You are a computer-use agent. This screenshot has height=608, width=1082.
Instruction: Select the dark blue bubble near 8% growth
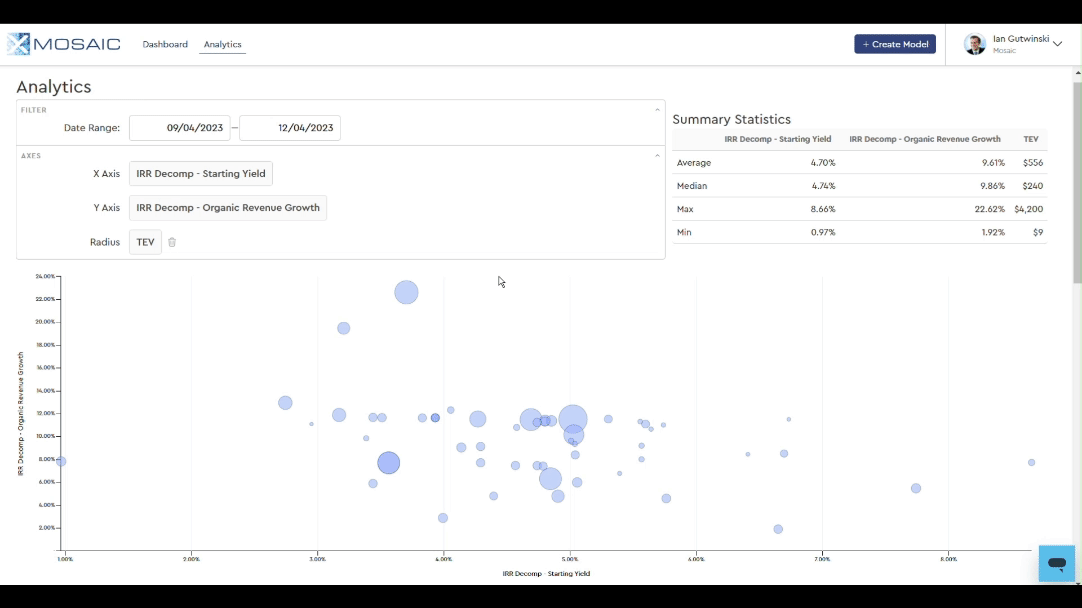(x=389, y=462)
